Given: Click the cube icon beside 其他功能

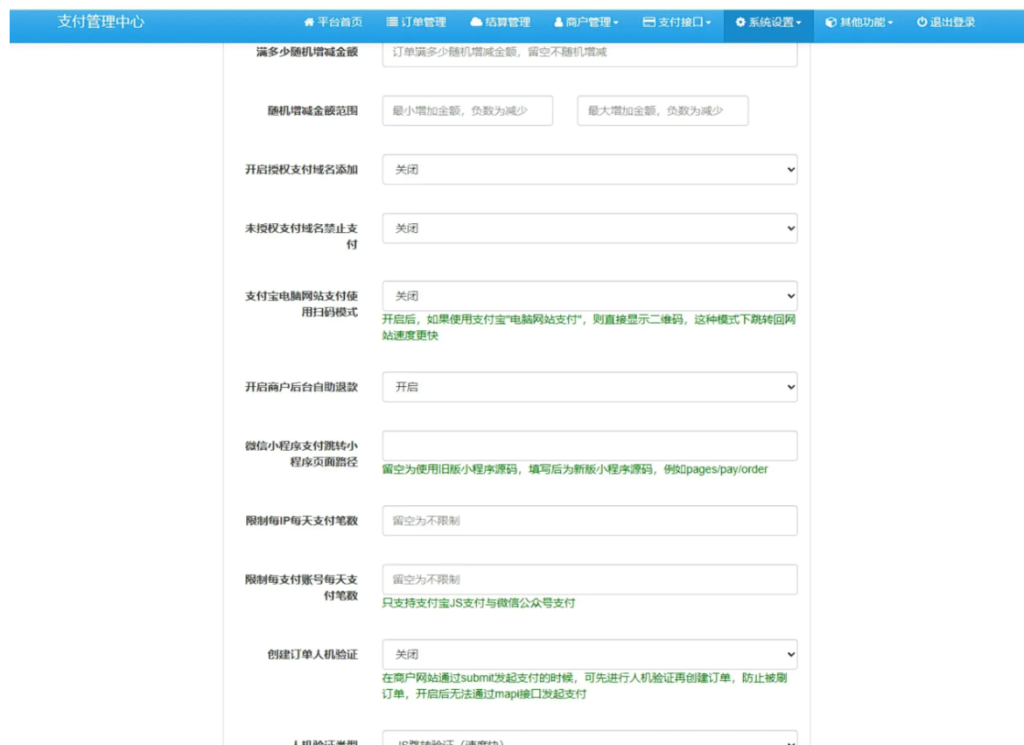Looking at the screenshot, I should tap(830, 22).
